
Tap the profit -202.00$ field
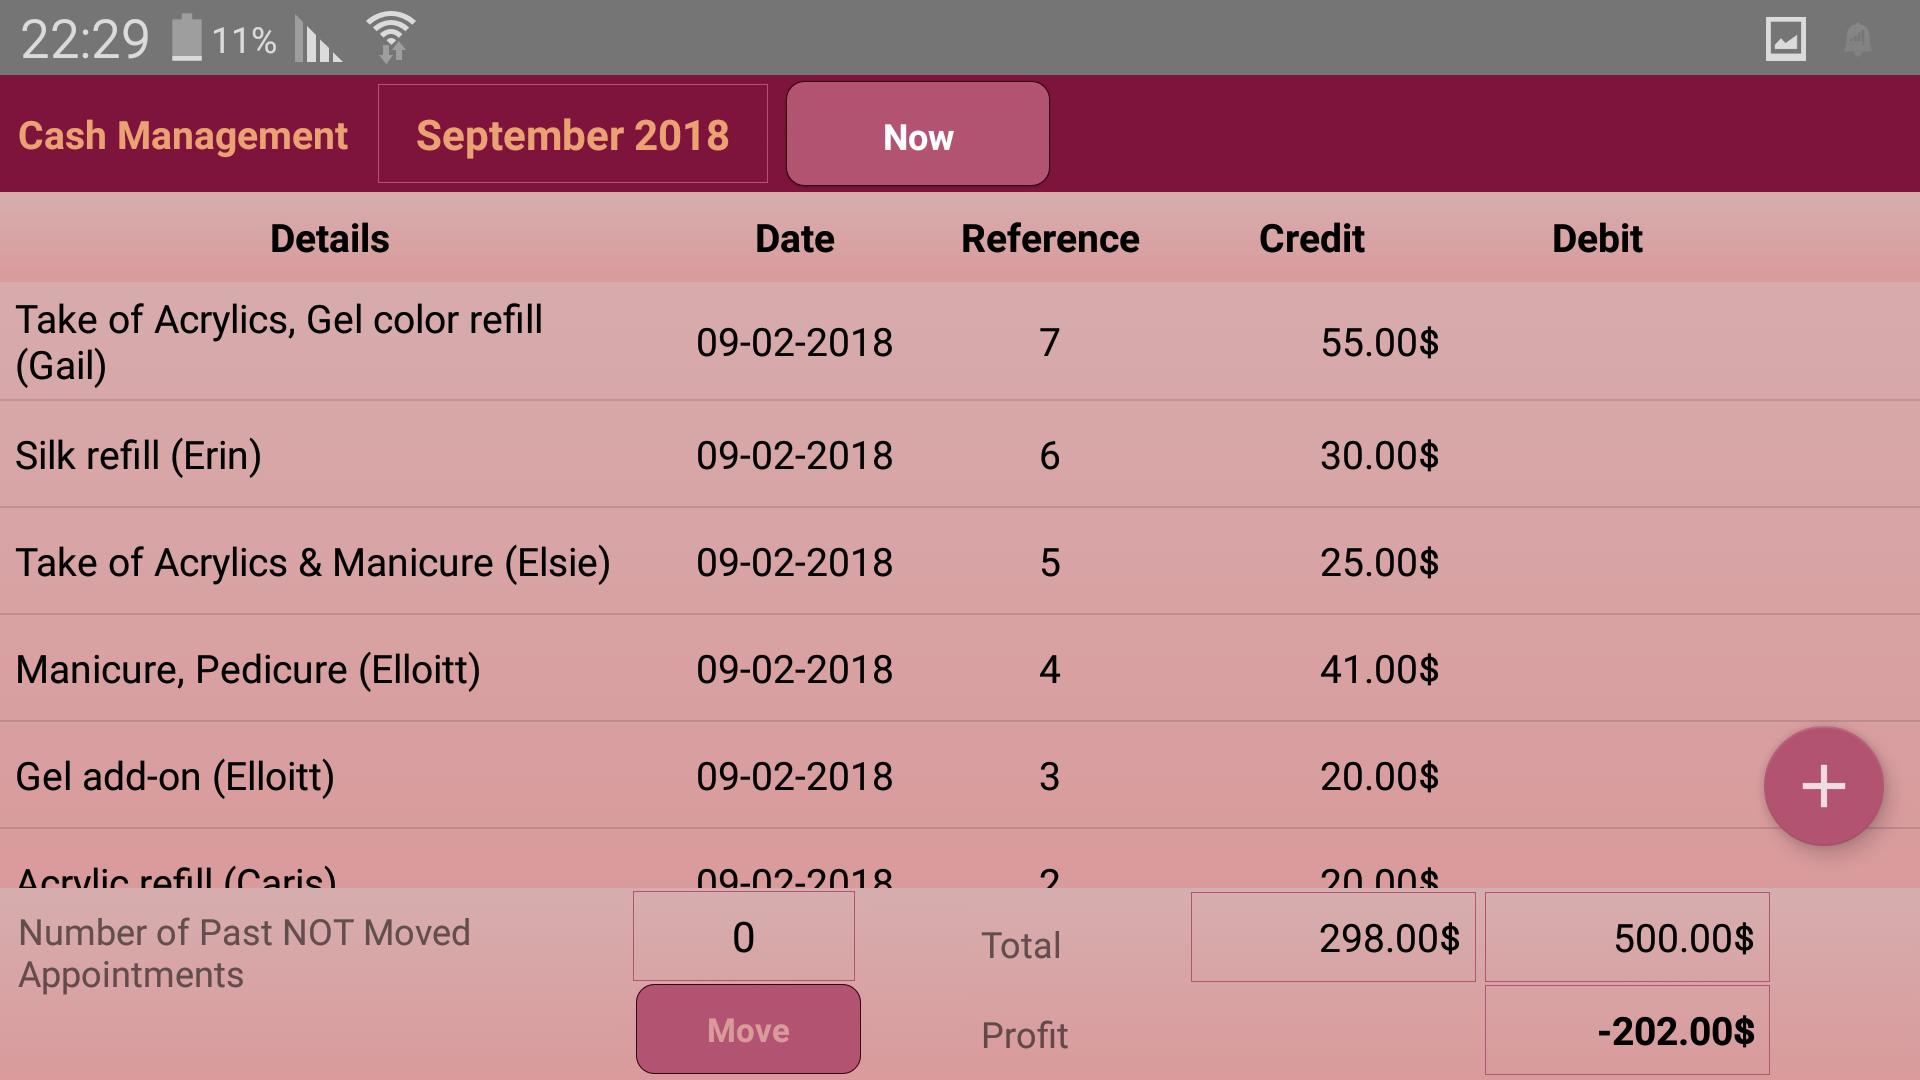[x=1627, y=1030]
